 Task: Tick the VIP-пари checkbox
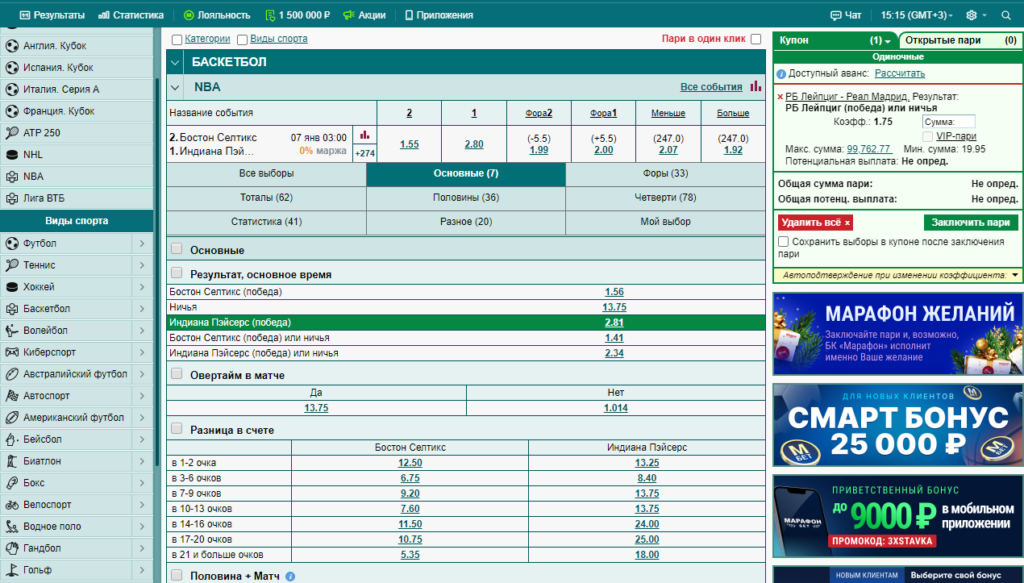point(927,136)
